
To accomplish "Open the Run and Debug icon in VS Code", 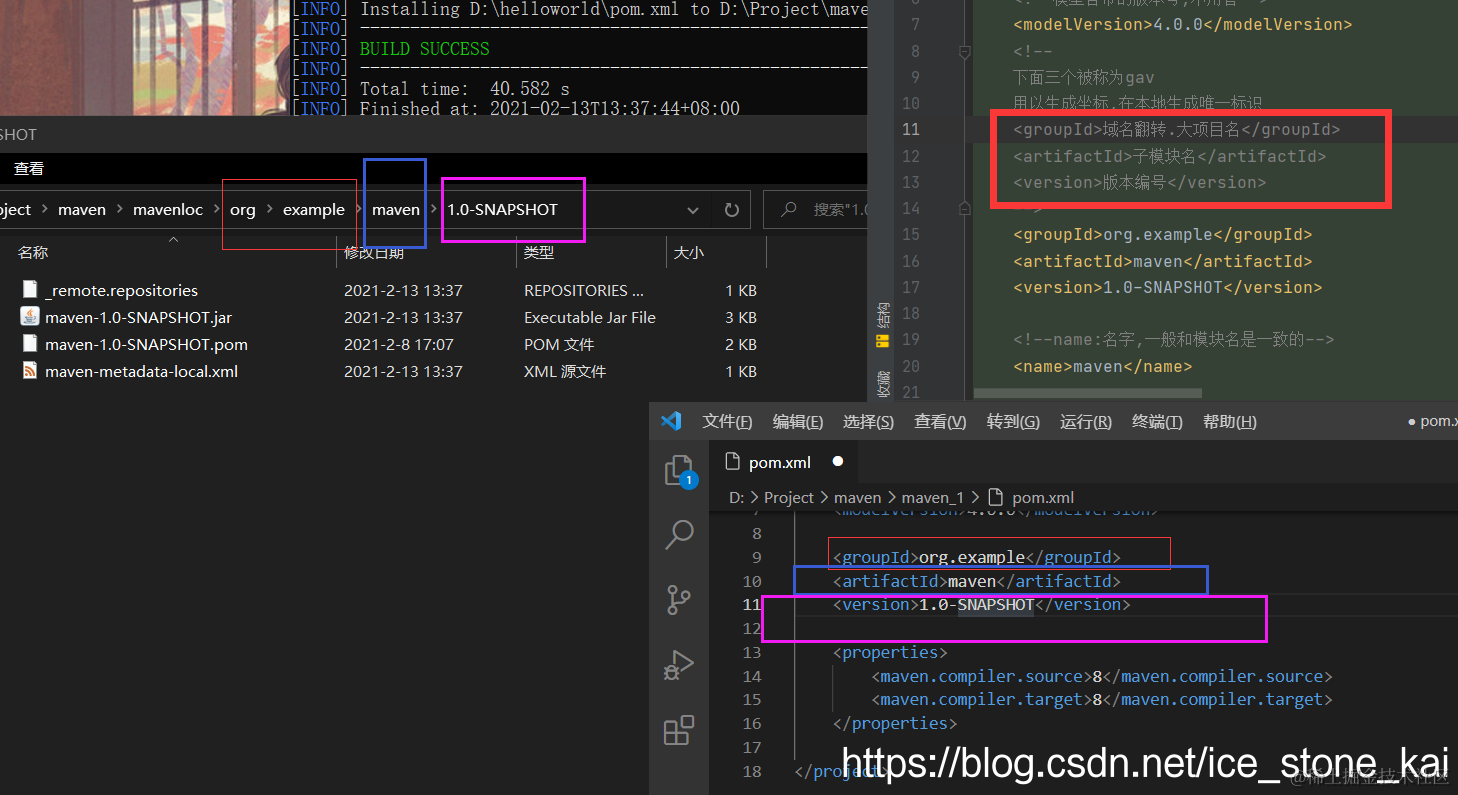I will pyautogui.click(x=679, y=665).
